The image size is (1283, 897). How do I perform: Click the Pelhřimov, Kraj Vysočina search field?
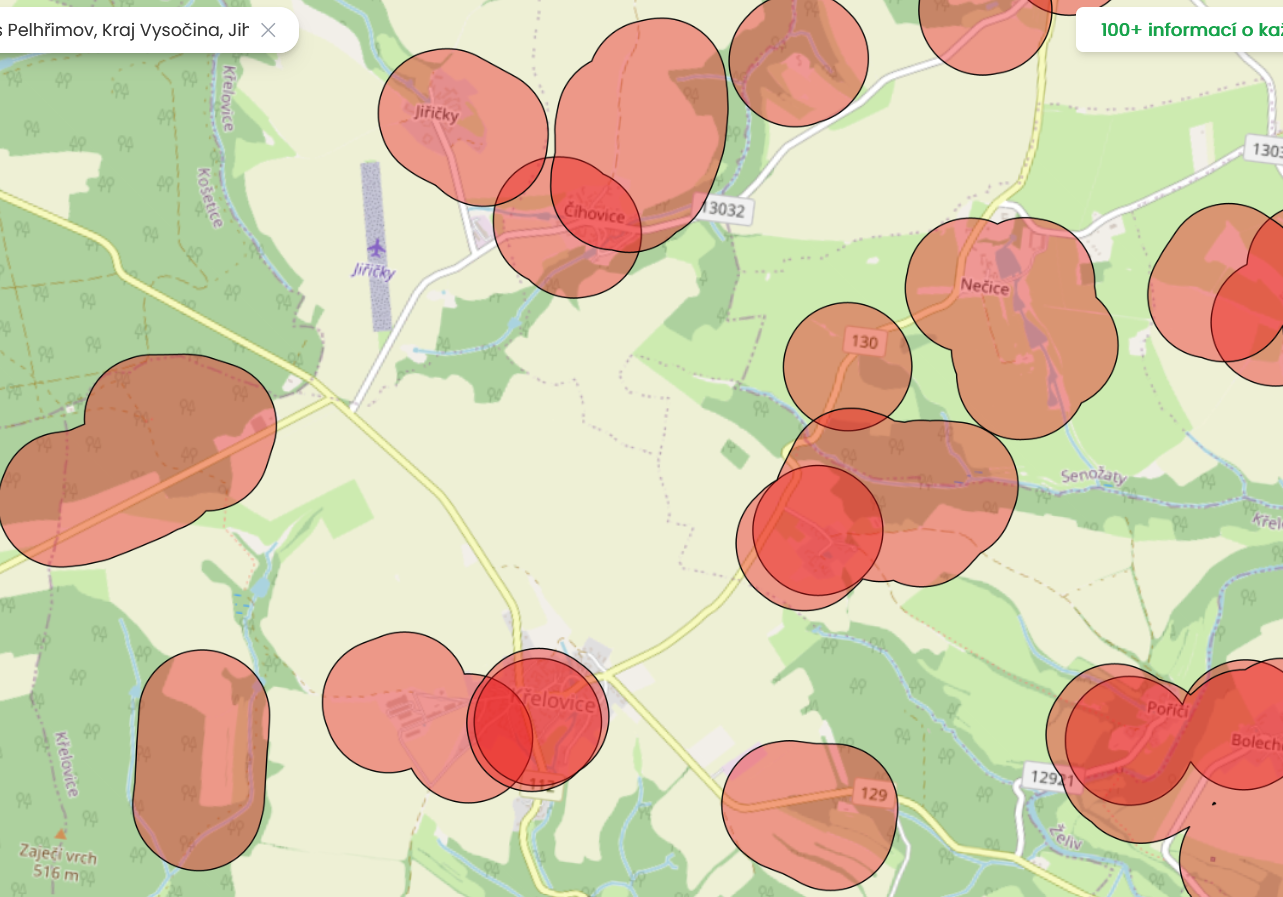125,30
